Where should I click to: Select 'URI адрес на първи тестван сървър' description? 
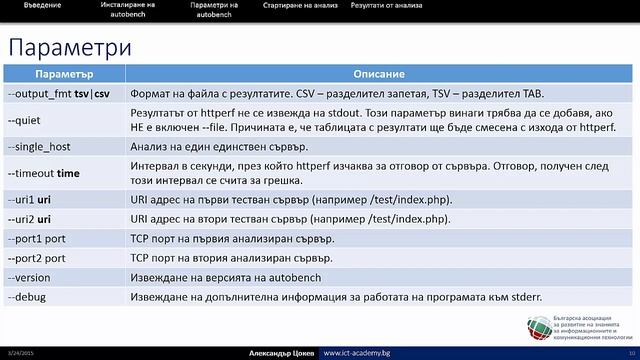(291, 200)
